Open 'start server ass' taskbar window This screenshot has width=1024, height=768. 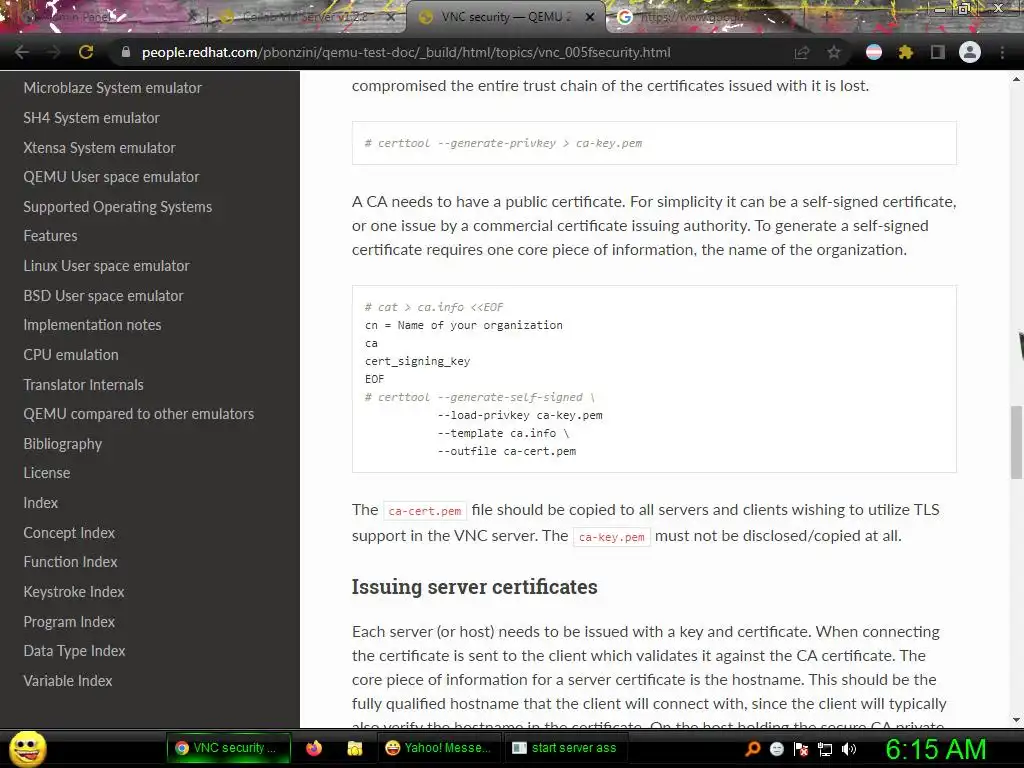click(565, 748)
